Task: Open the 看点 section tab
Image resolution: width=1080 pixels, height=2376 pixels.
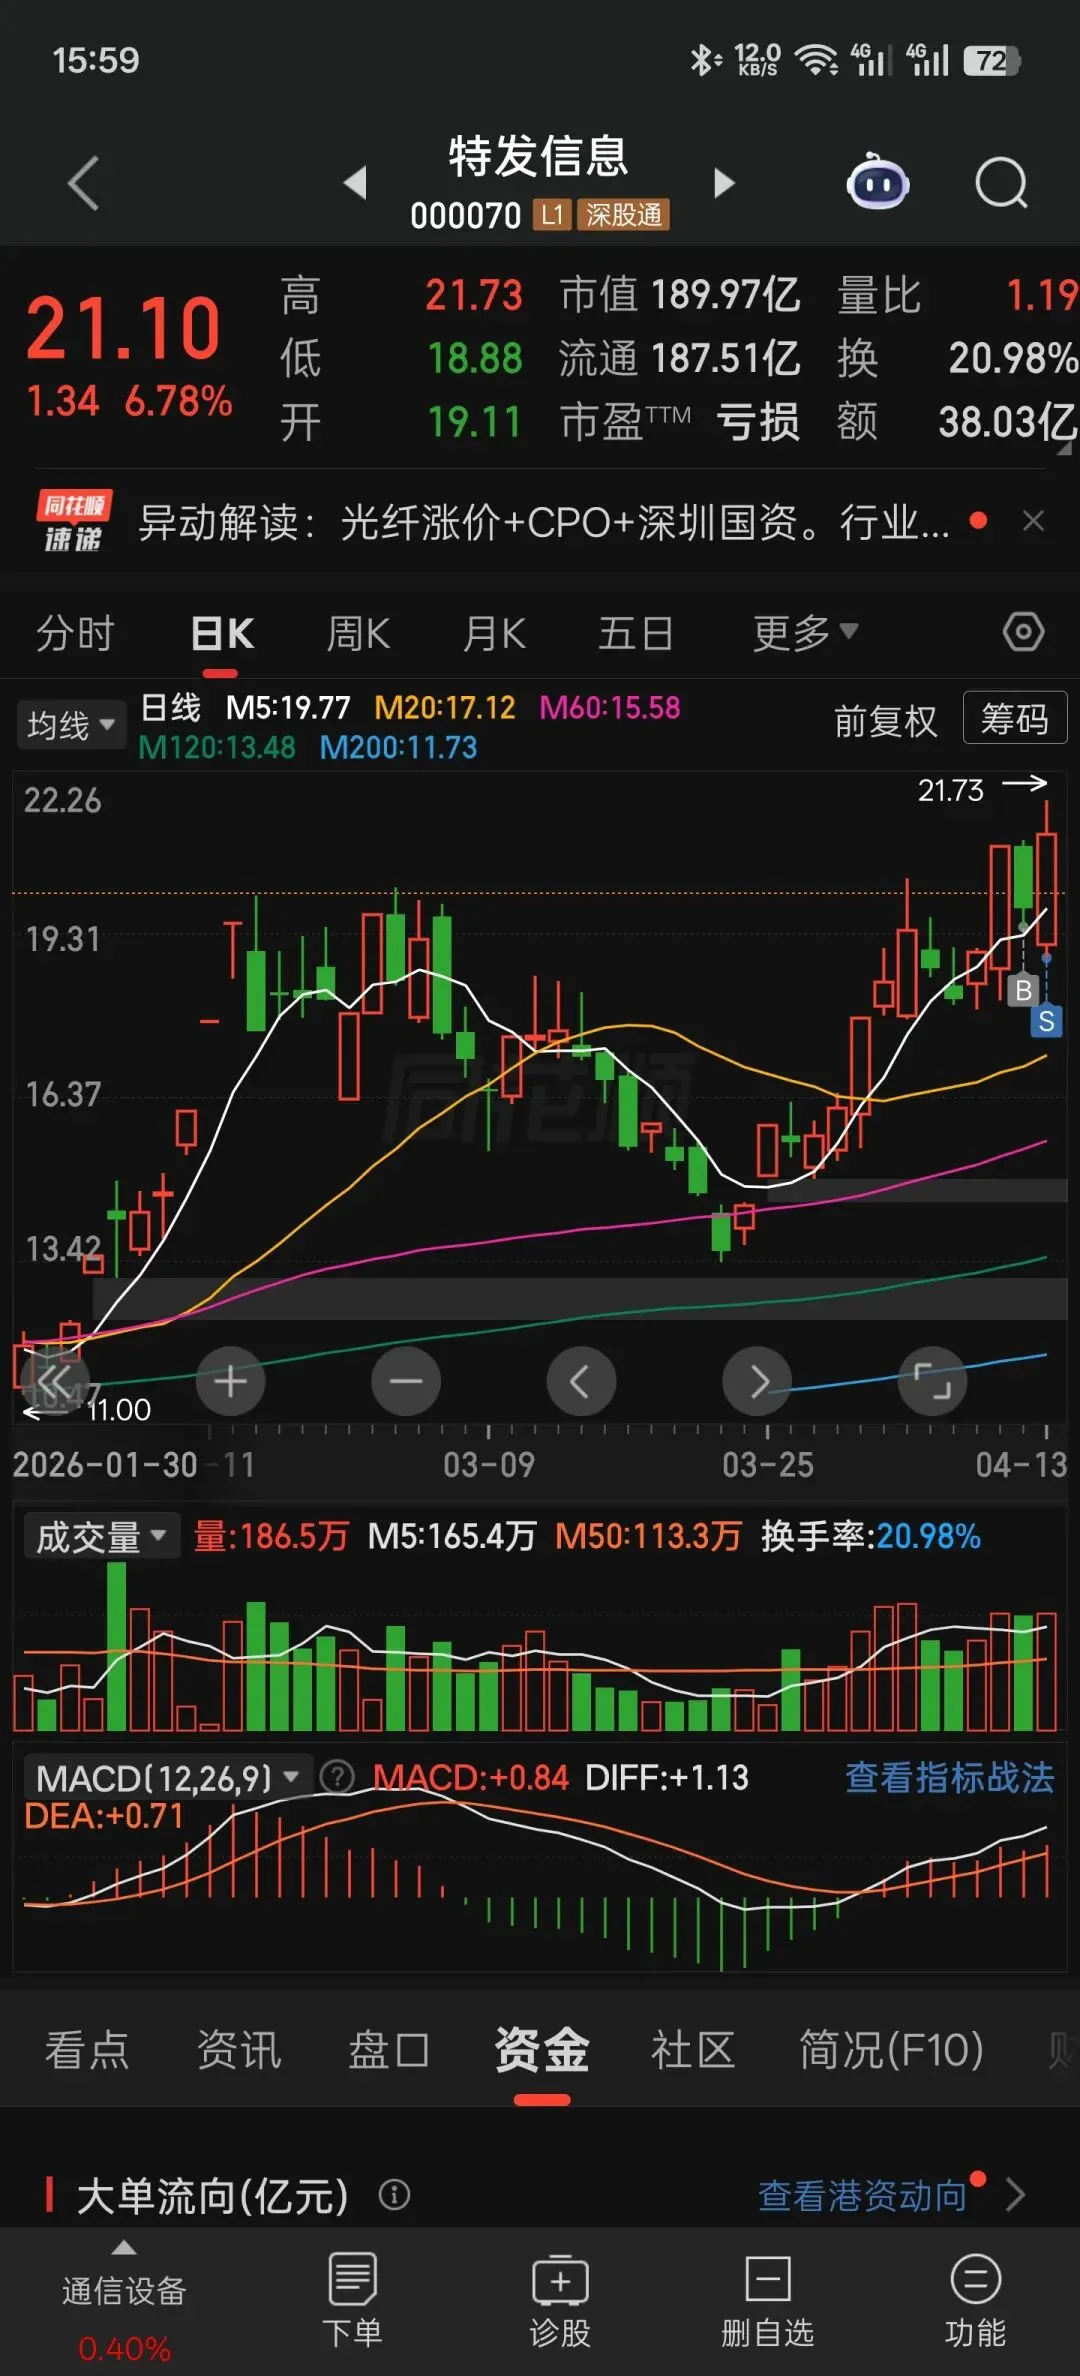Action: [87, 2050]
